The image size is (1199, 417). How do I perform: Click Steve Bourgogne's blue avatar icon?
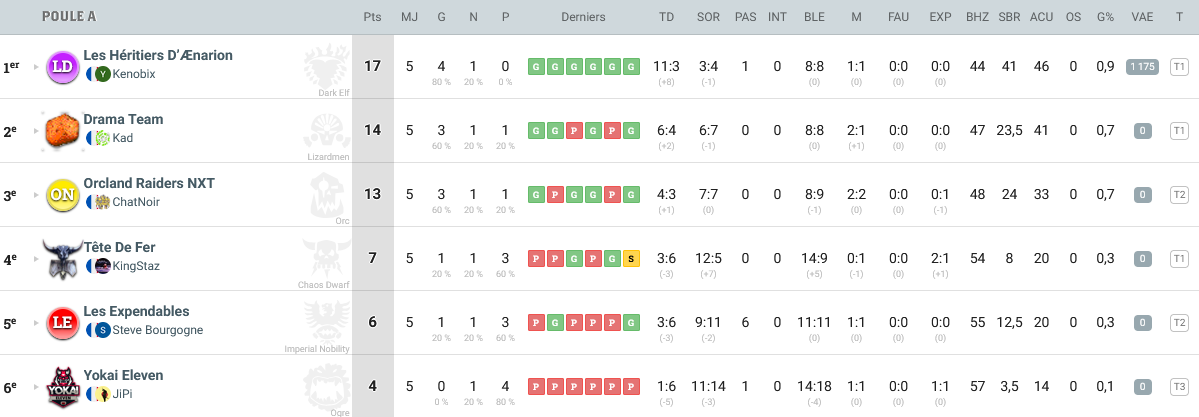click(103, 330)
